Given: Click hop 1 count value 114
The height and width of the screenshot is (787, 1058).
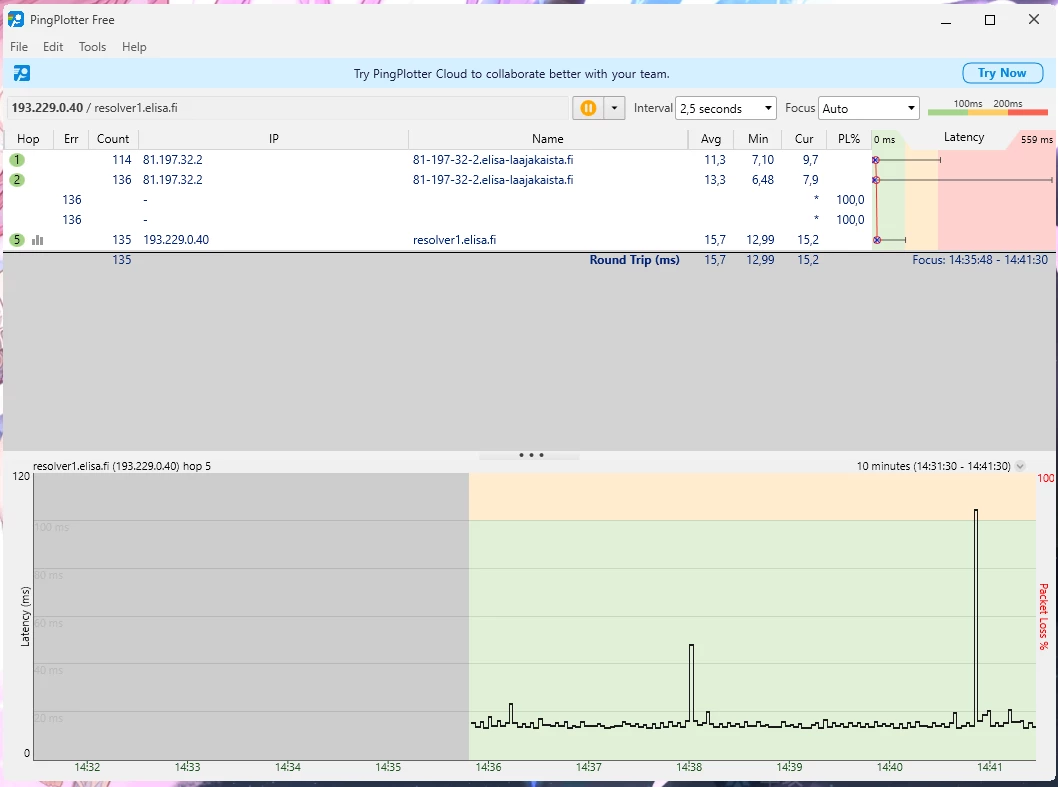Looking at the screenshot, I should point(121,160).
